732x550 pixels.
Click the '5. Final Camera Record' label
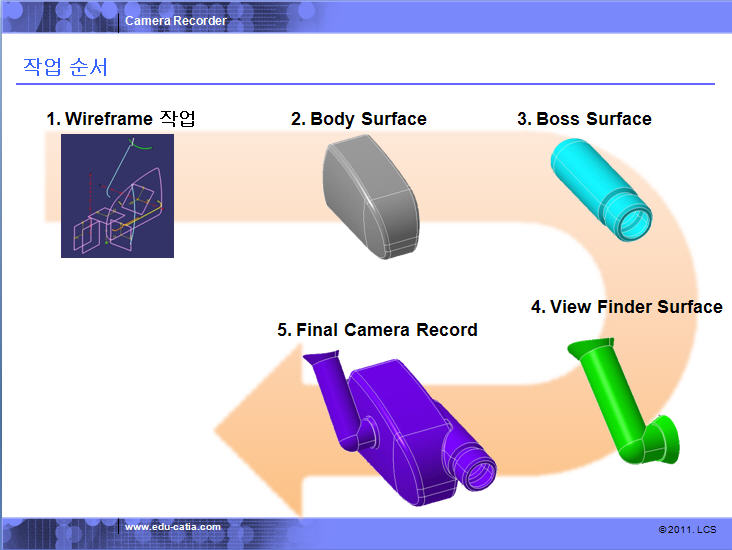(x=377, y=330)
